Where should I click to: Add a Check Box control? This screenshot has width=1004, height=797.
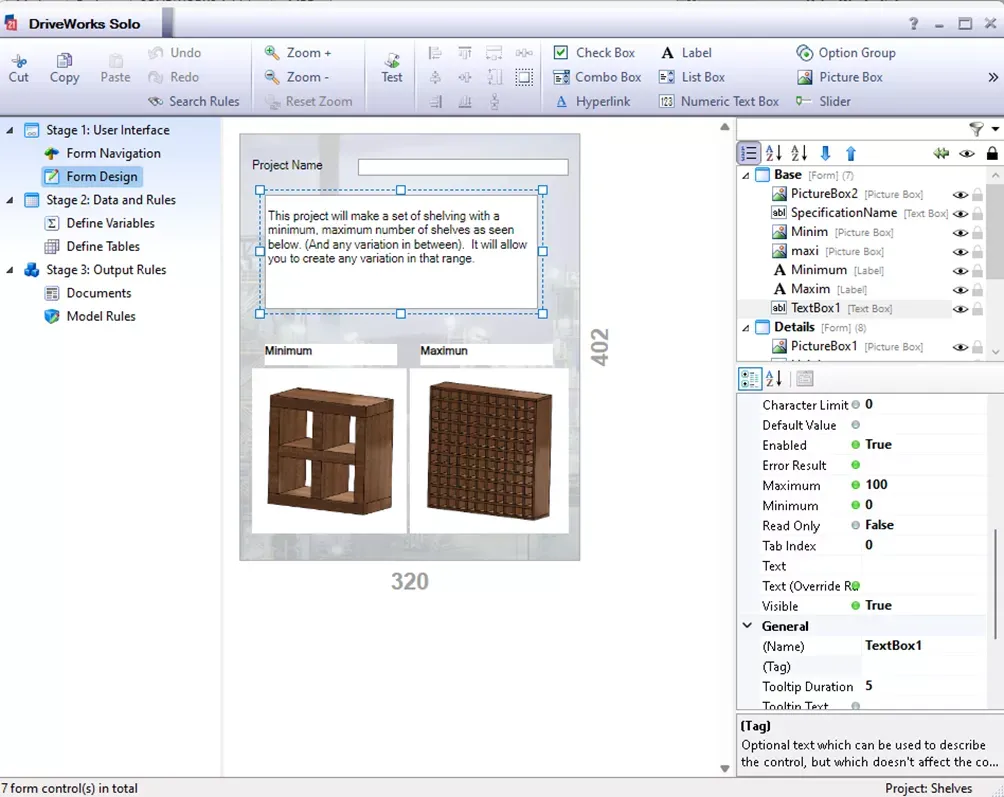pyautogui.click(x=594, y=52)
